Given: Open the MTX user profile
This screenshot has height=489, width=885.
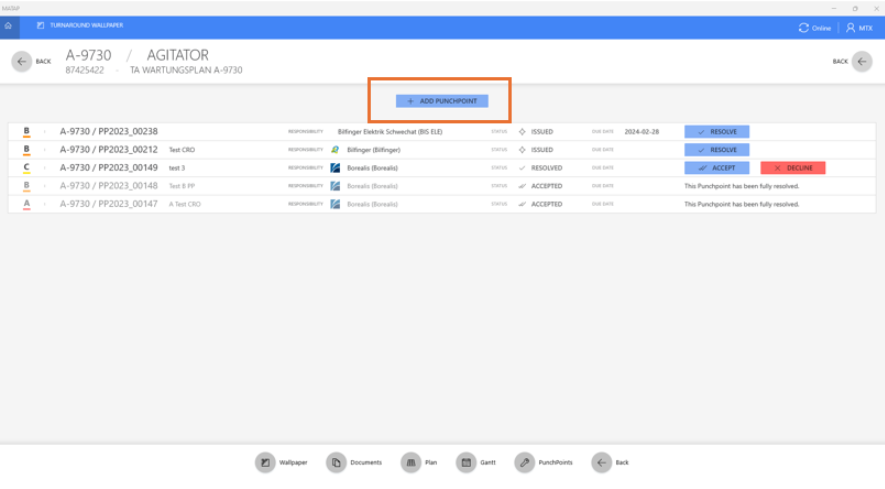Looking at the screenshot, I should (x=859, y=28).
